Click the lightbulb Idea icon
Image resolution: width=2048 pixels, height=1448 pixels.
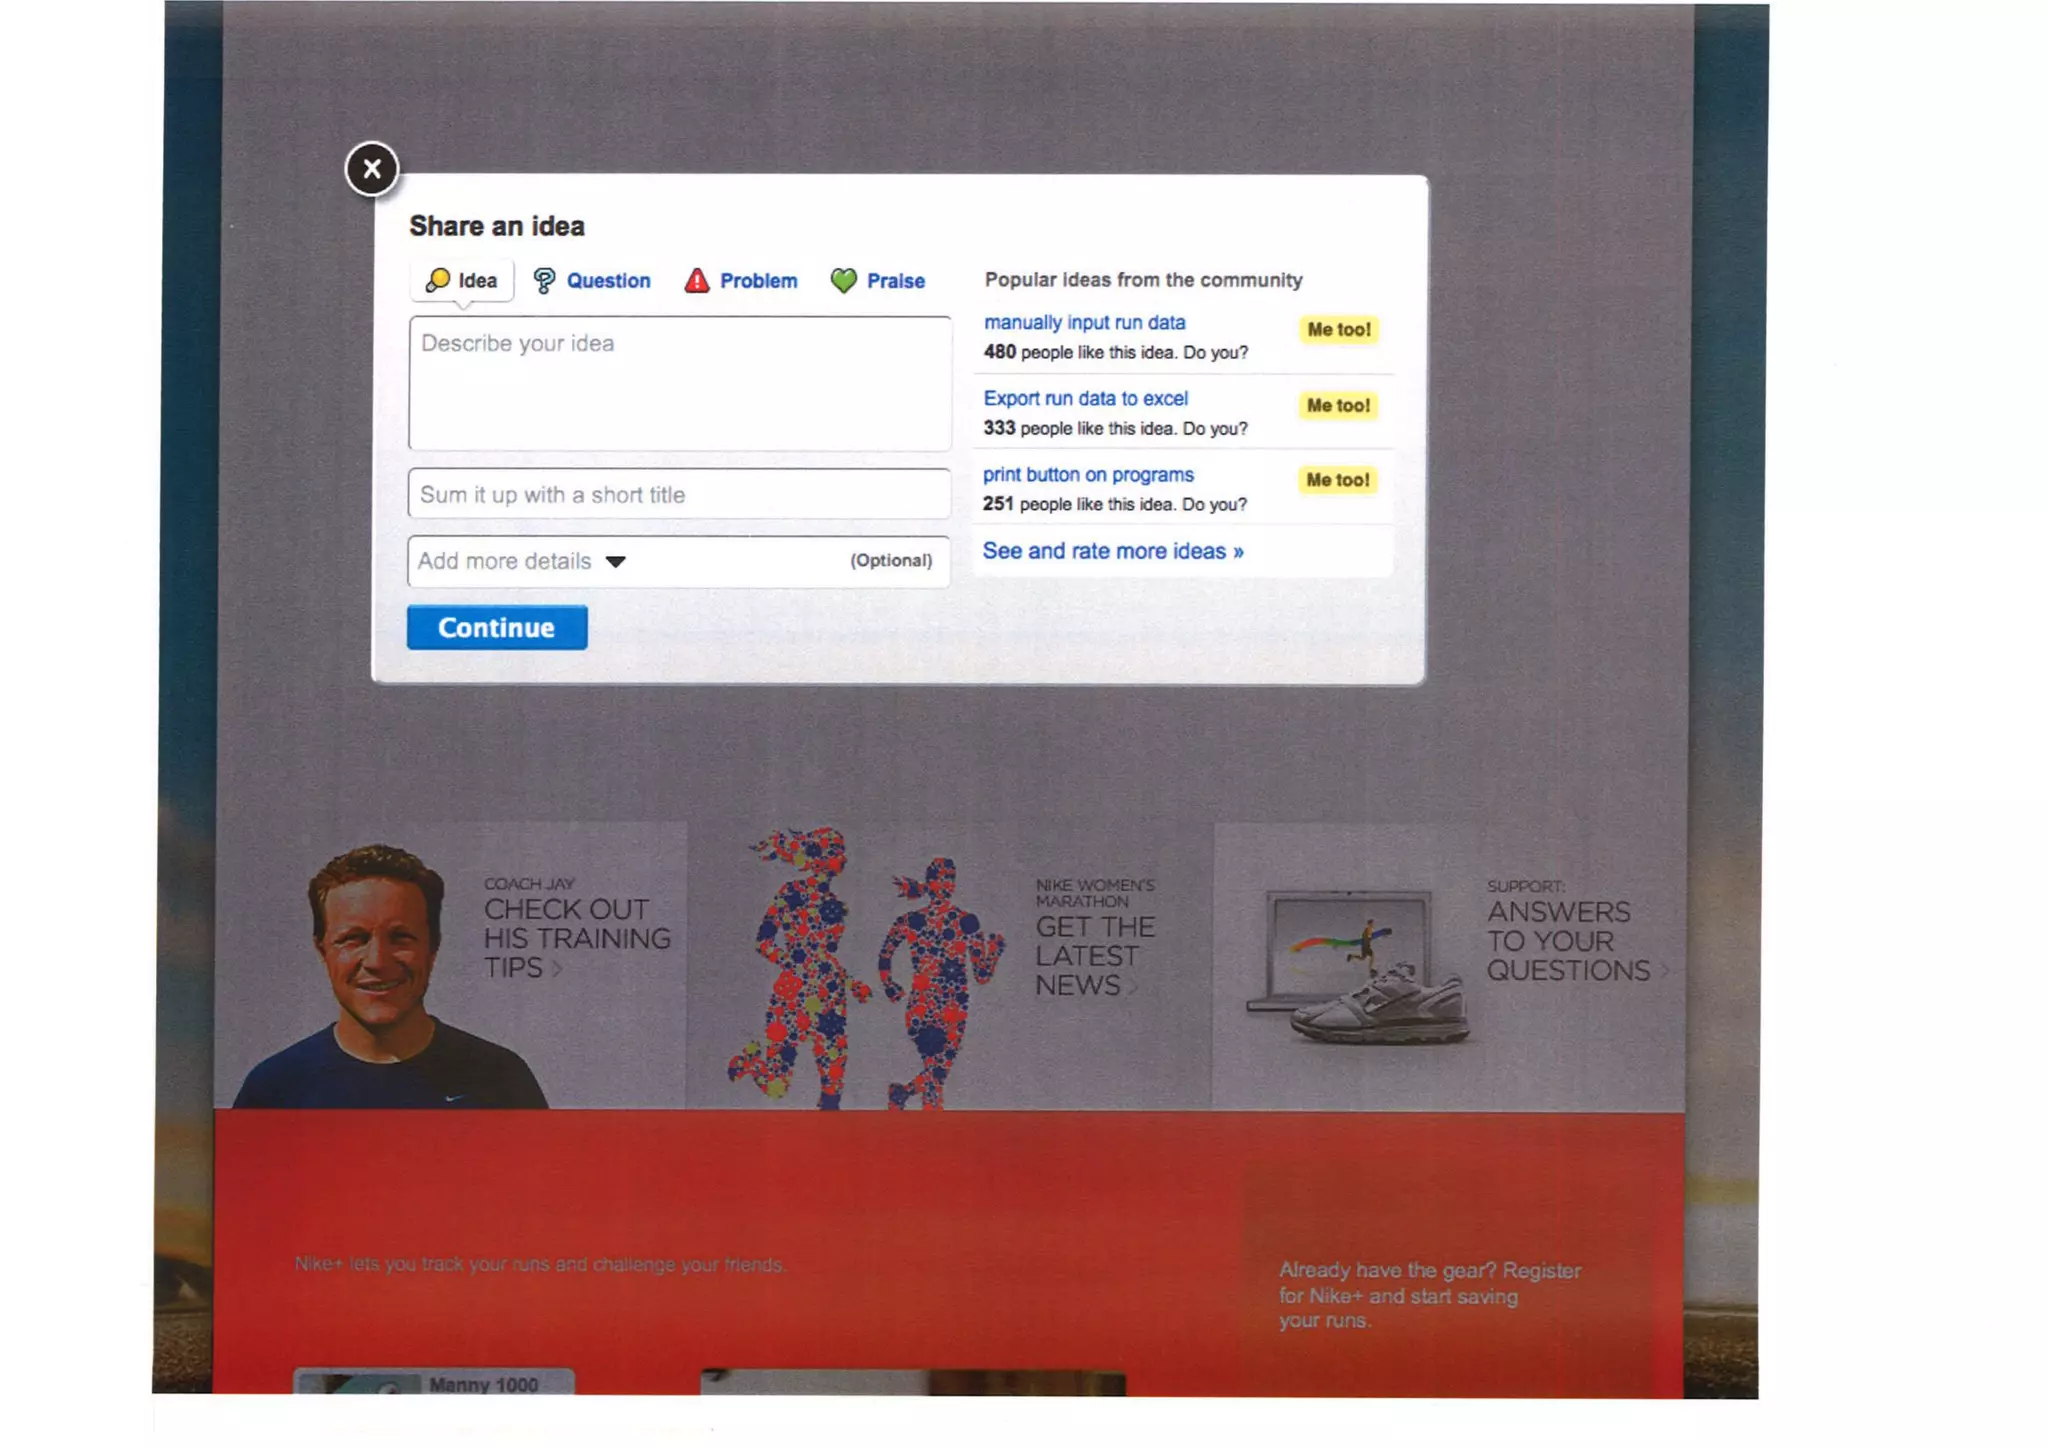point(437,281)
